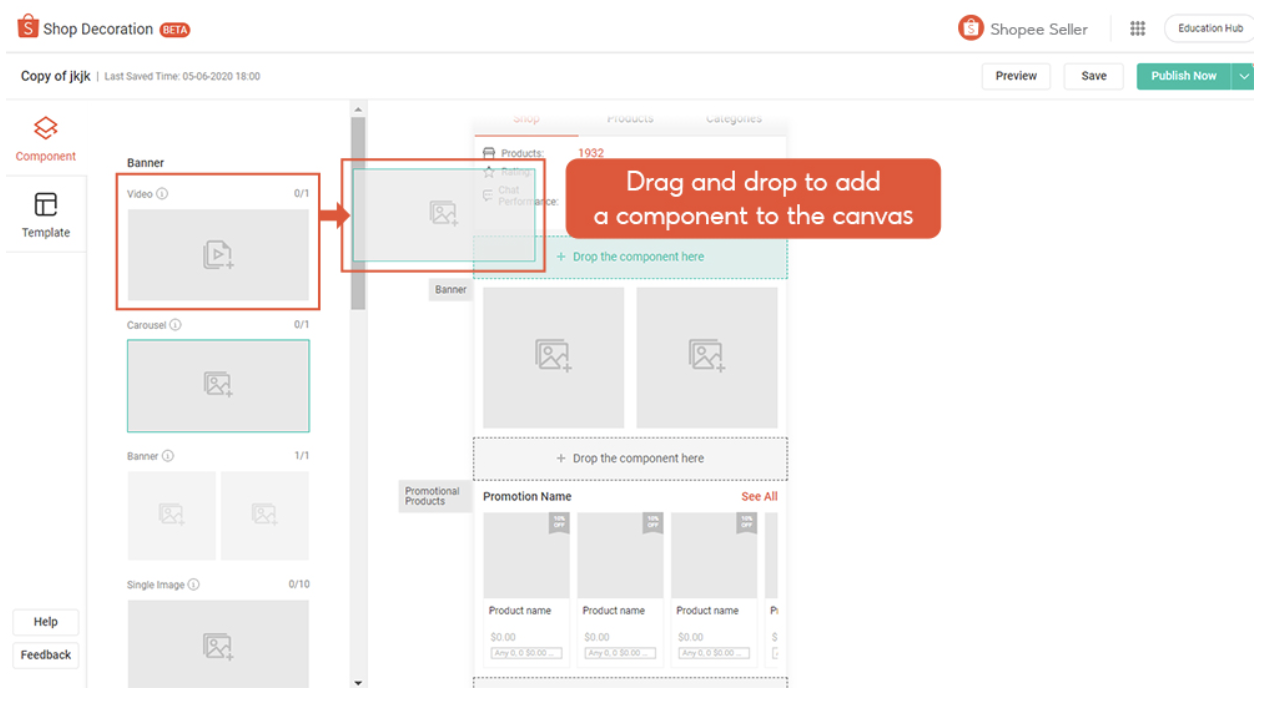Select the Video component thumbnail

[218, 255]
